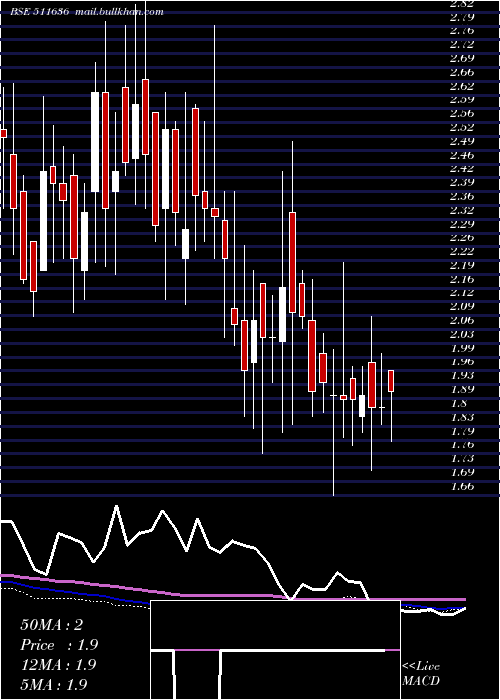The image size is (500, 700).
Task: Click the 2.66 price axis label
Action: [x=462, y=72]
